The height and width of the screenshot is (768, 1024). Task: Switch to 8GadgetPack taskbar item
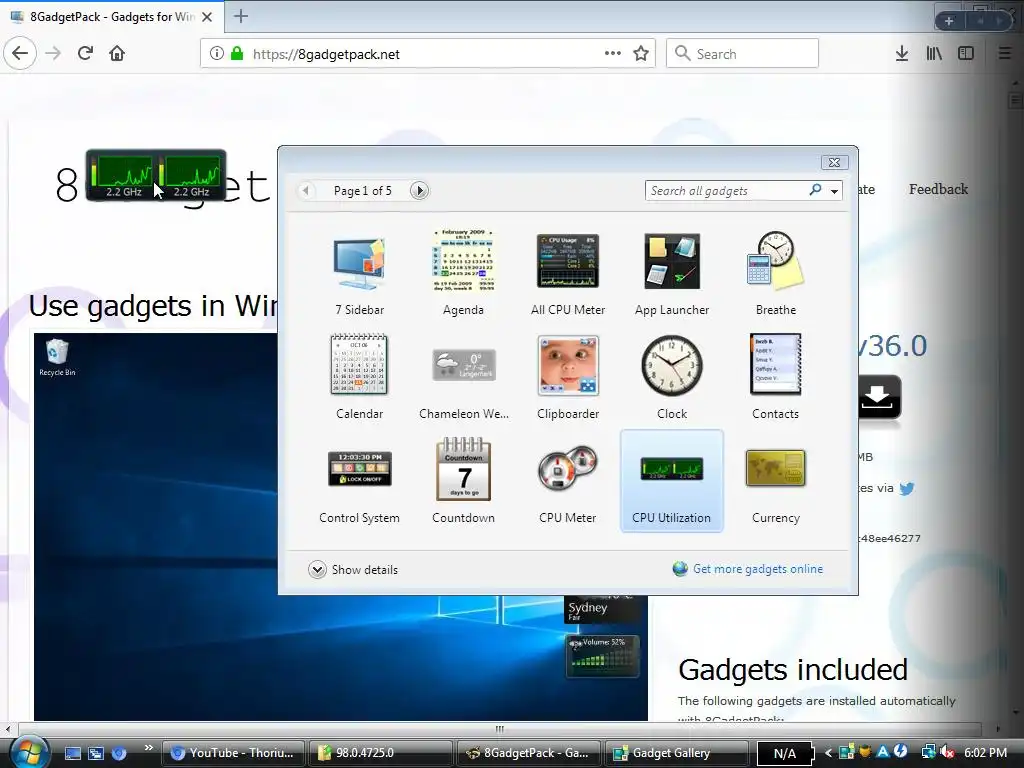tap(528, 753)
